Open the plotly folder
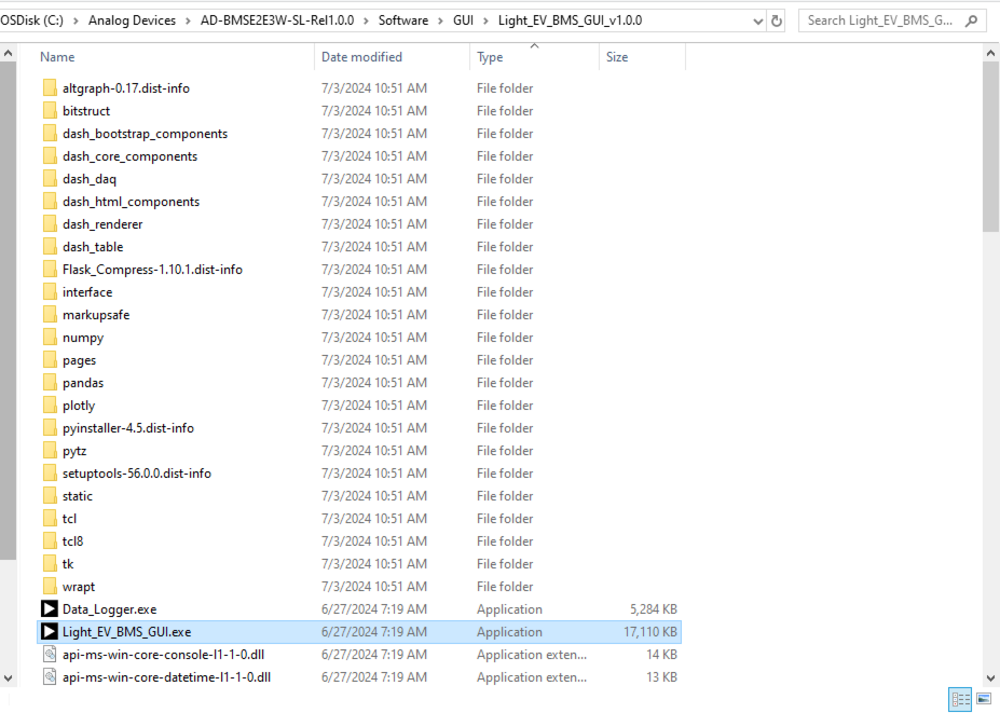This screenshot has height=713, width=1000. pyautogui.click(x=80, y=405)
